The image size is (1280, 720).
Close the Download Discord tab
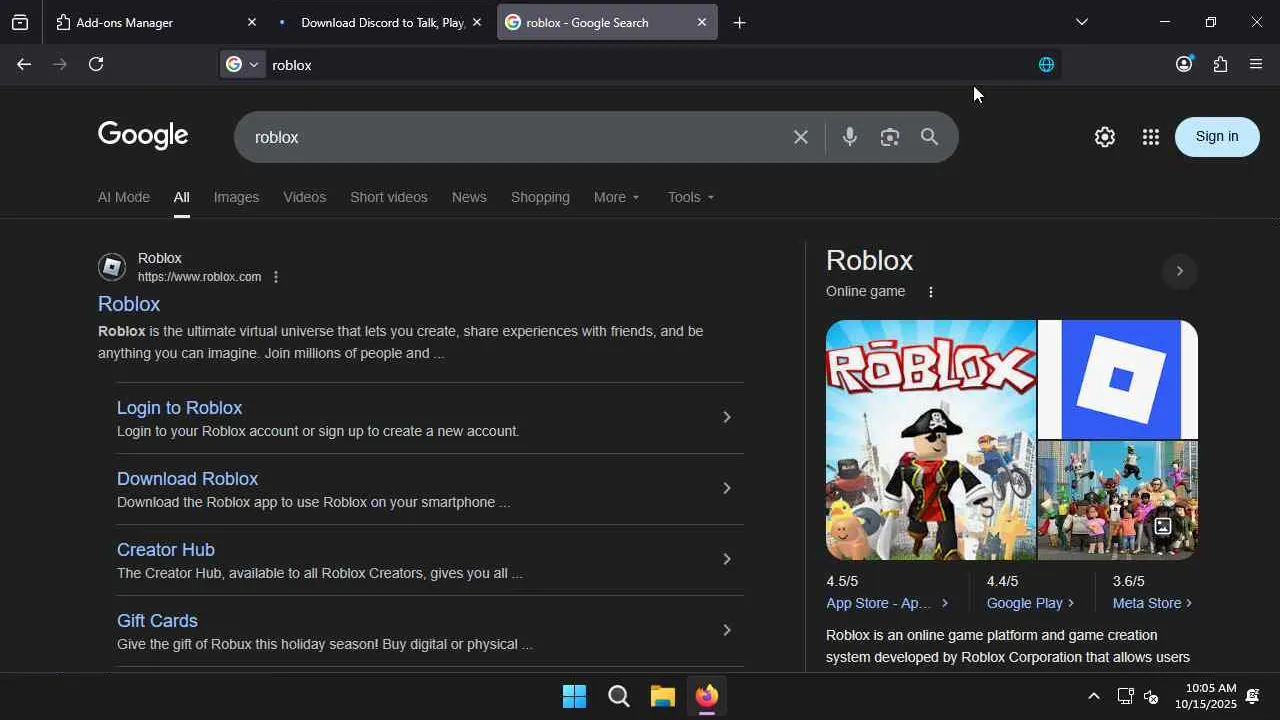(x=476, y=22)
